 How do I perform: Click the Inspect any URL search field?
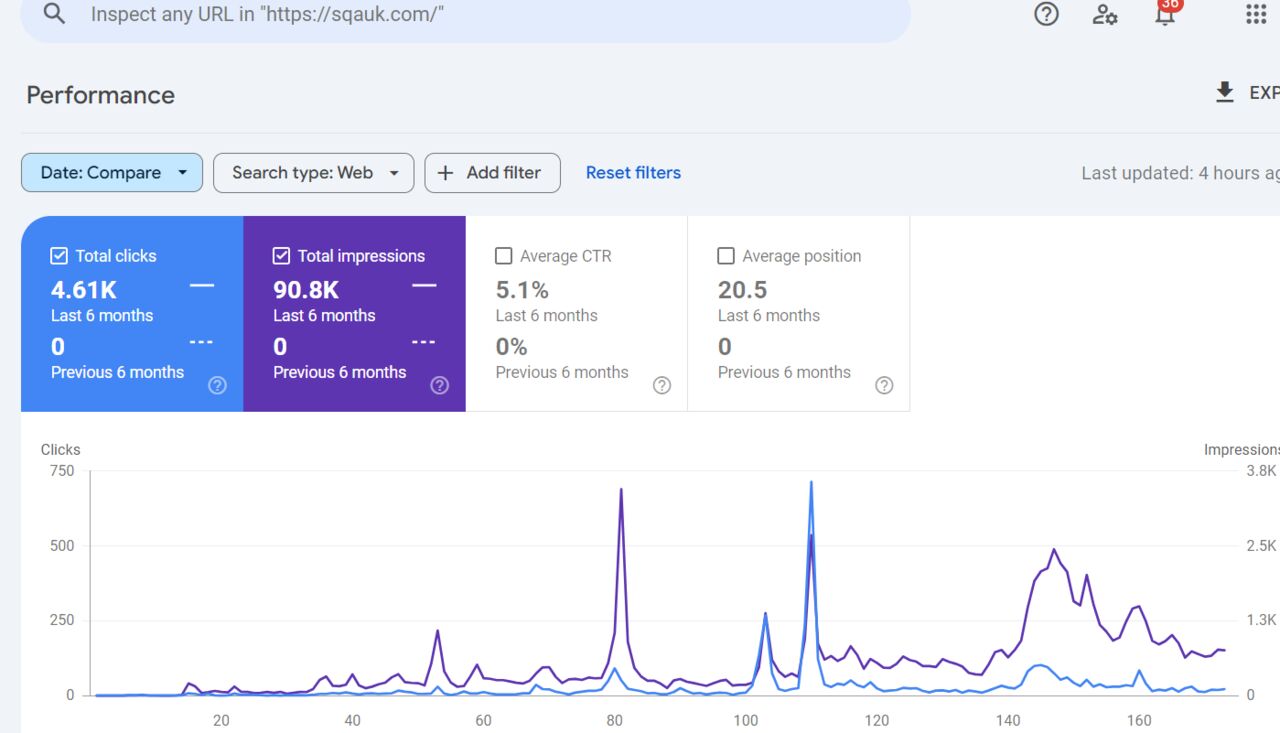point(465,15)
